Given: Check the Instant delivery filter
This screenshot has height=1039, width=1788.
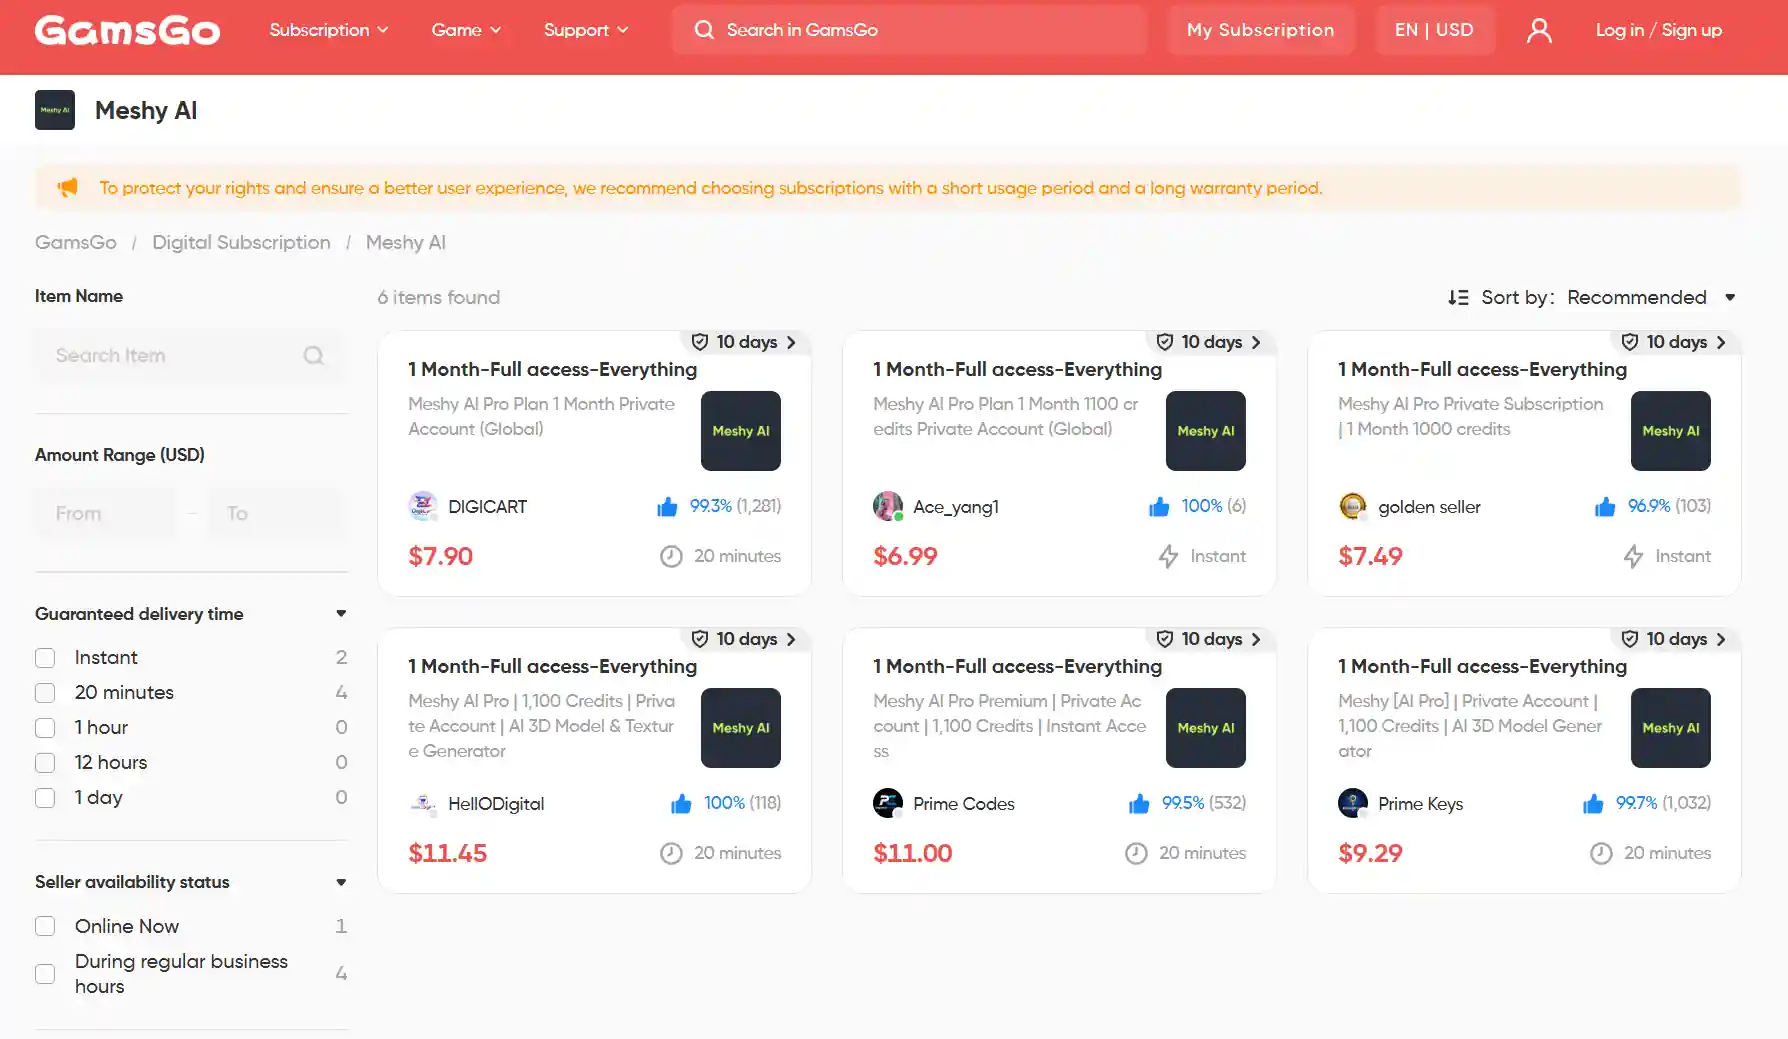Looking at the screenshot, I should coord(45,658).
